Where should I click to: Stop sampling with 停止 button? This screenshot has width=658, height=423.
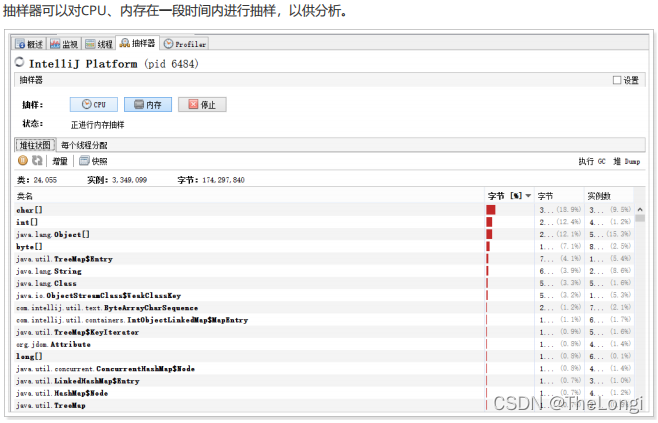(202, 104)
